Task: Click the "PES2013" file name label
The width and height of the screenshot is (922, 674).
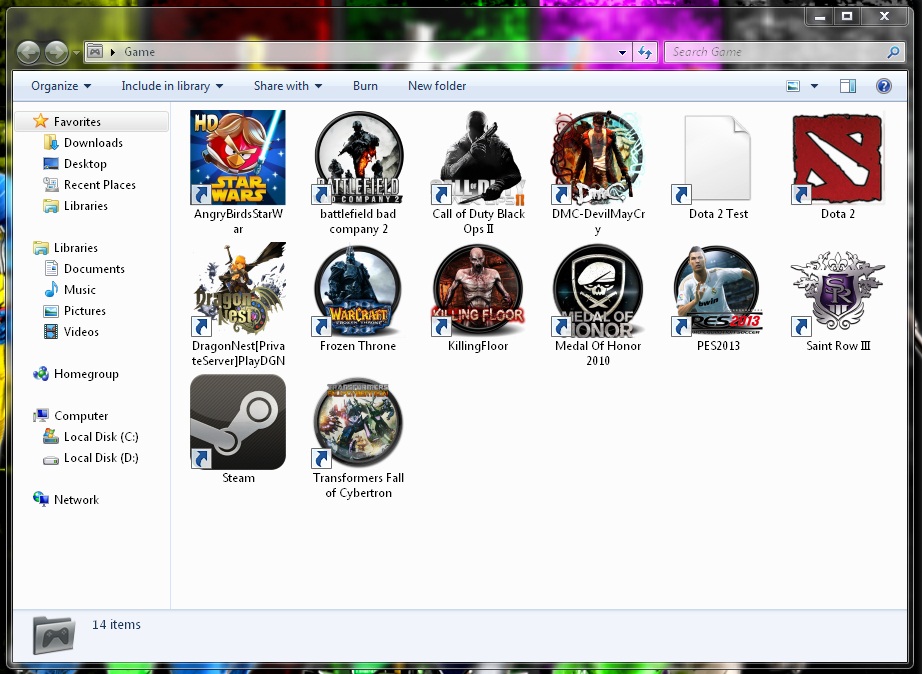Action: [x=718, y=346]
